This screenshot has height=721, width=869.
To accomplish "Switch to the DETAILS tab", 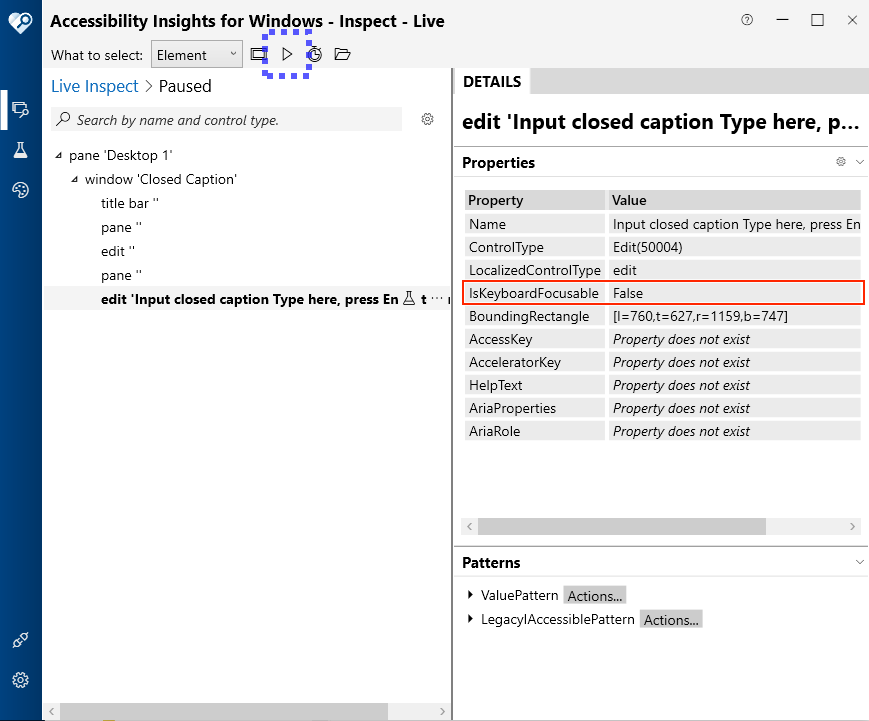I will click(x=492, y=81).
